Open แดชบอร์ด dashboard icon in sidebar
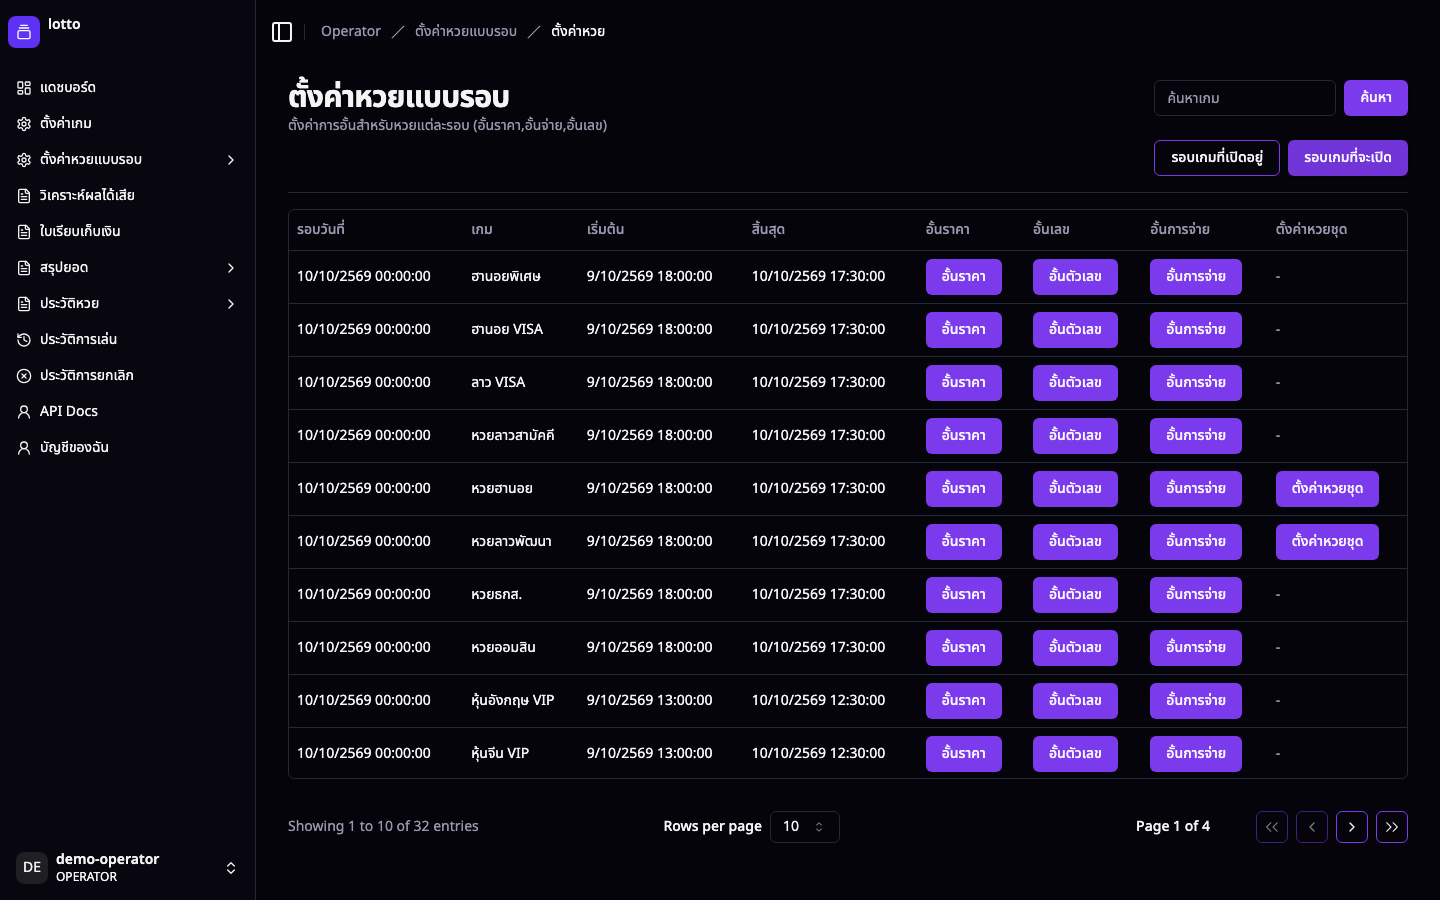Viewport: 1440px width, 900px height. (x=24, y=88)
